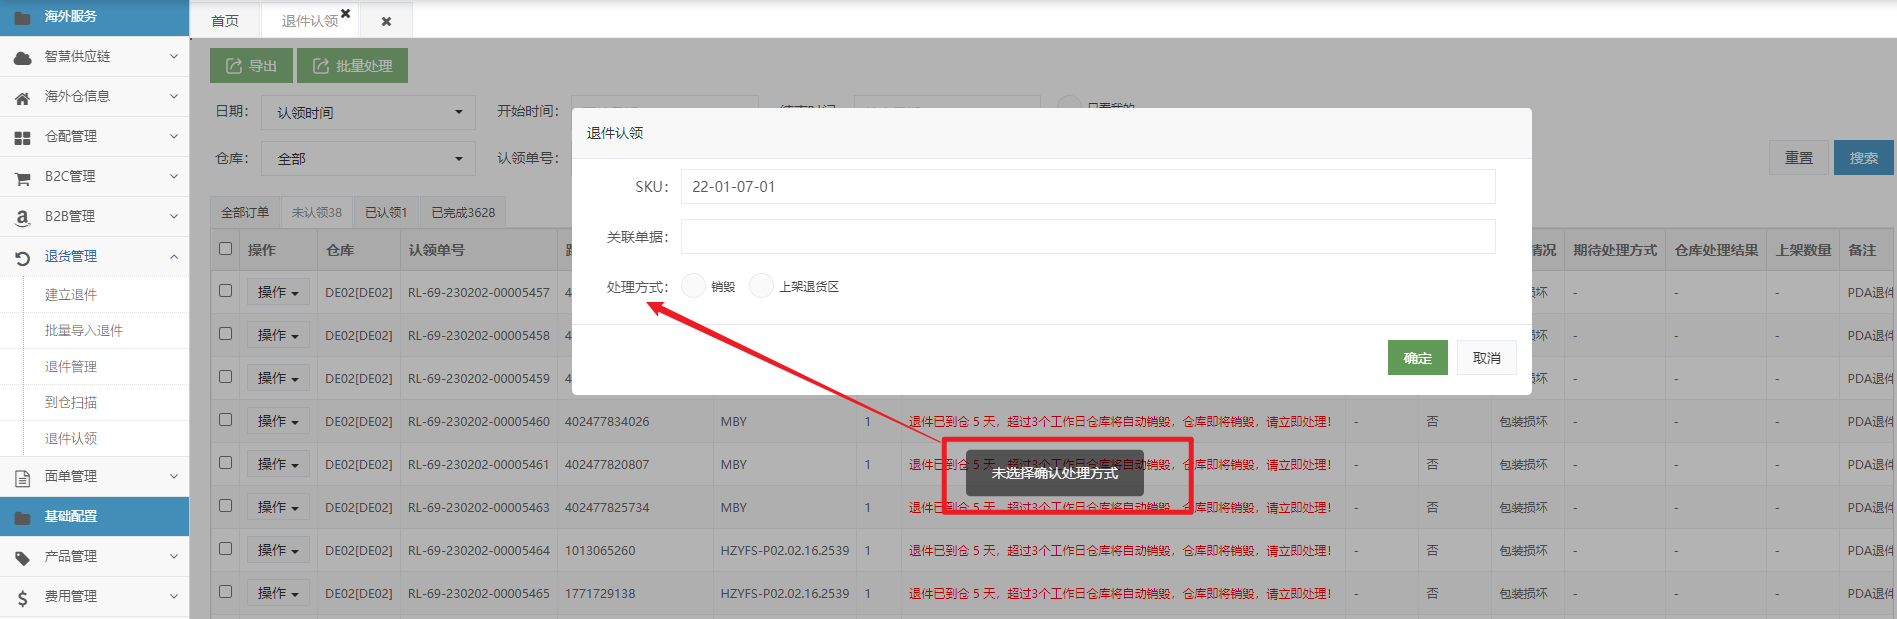Expand the 面单管理 menu chevron
This screenshot has width=1897, height=619.
click(x=173, y=477)
